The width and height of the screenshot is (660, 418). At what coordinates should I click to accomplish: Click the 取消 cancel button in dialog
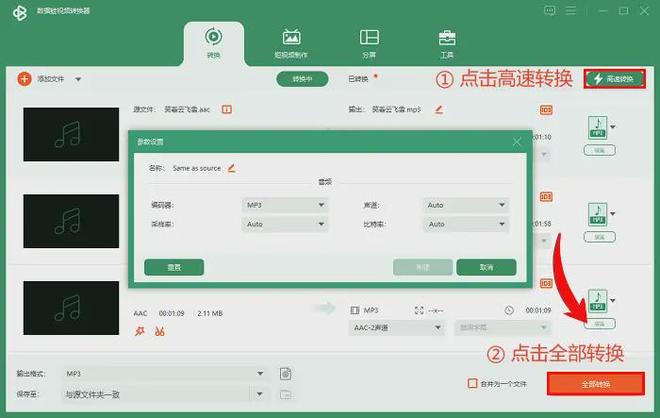coord(486,267)
